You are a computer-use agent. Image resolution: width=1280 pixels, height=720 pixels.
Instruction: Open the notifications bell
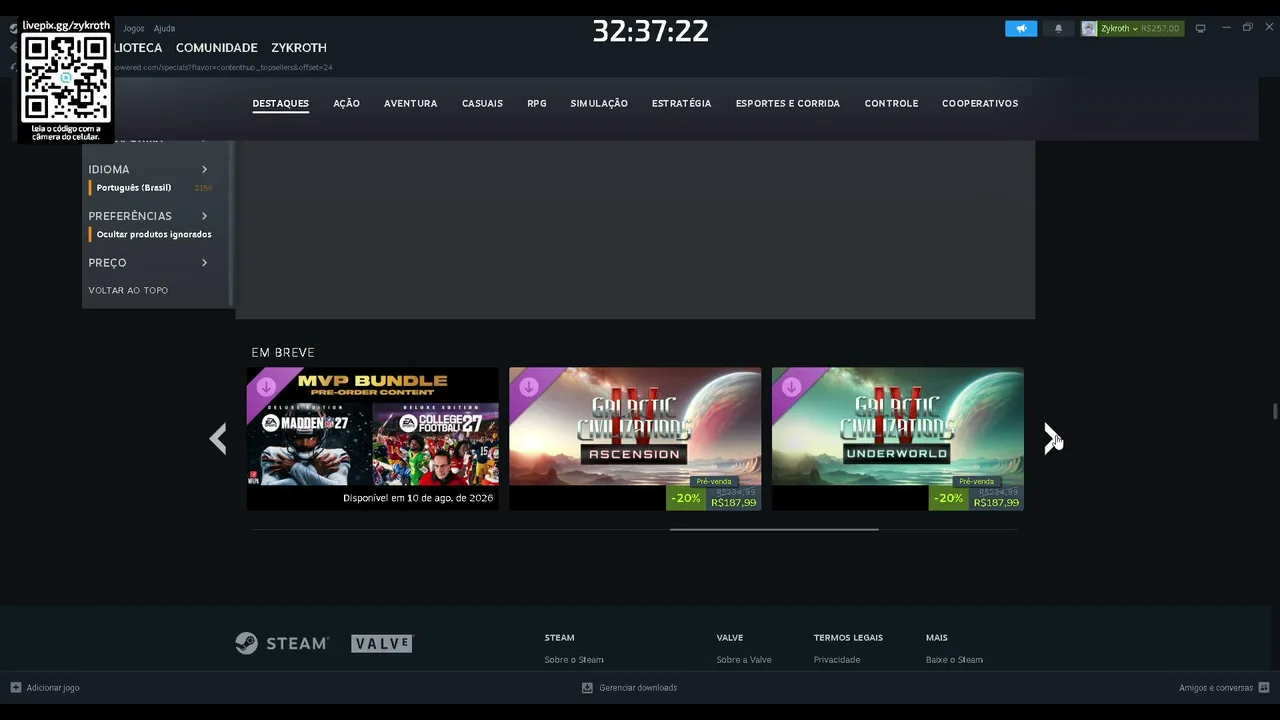tap(1059, 29)
